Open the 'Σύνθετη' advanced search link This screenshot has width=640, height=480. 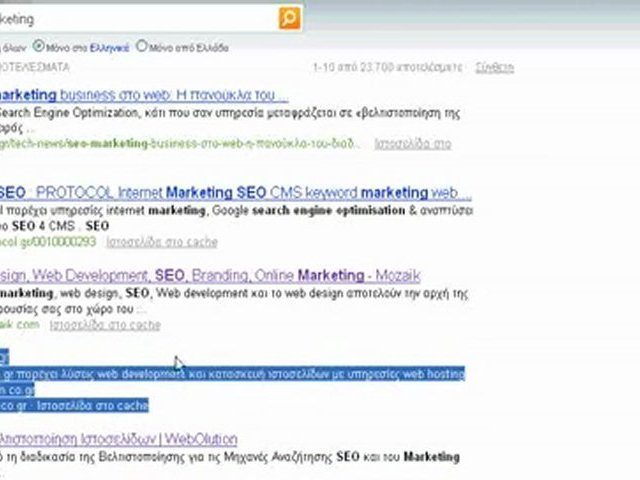496,67
